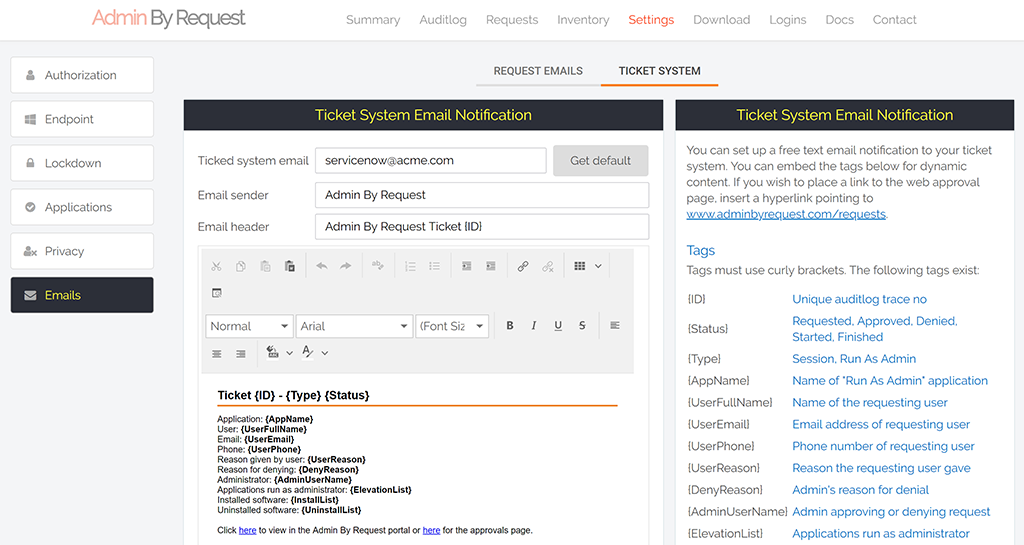This screenshot has height=545, width=1024.
Task: Click the dark Paste special clipboard icon
Action: [289, 266]
